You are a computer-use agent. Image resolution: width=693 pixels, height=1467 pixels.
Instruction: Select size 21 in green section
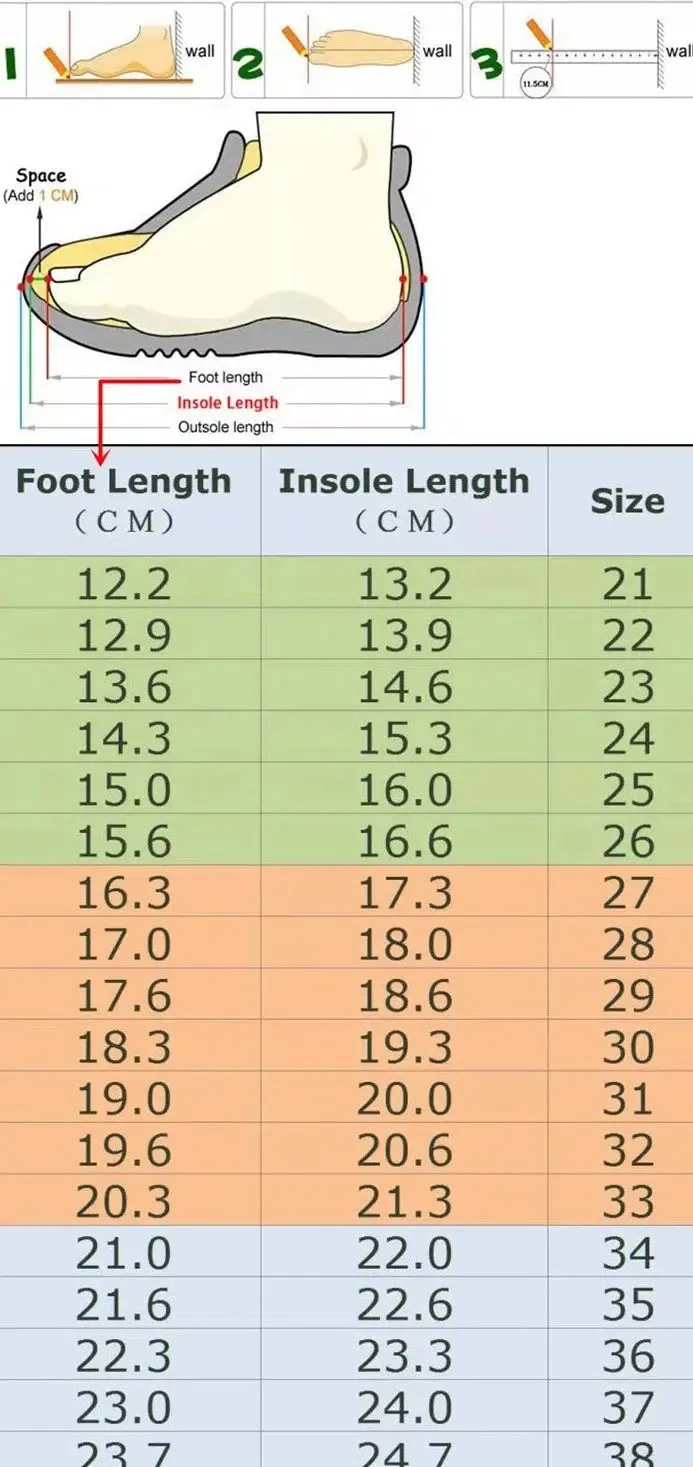(627, 584)
